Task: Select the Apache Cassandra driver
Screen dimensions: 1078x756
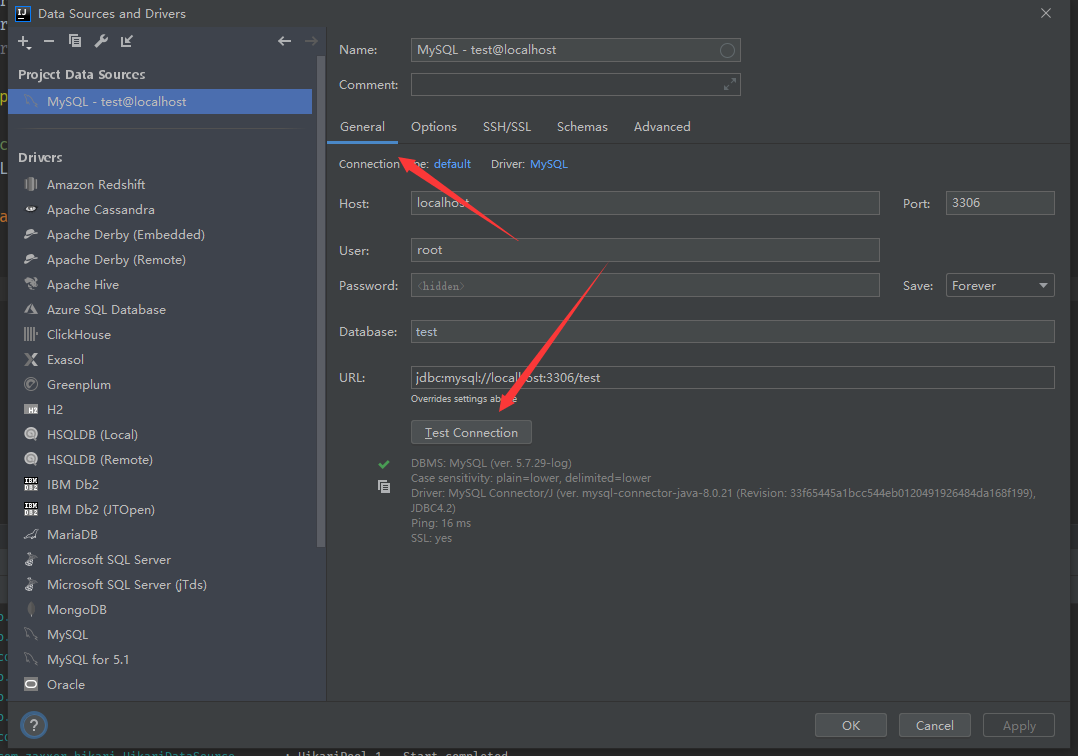Action: coord(100,210)
